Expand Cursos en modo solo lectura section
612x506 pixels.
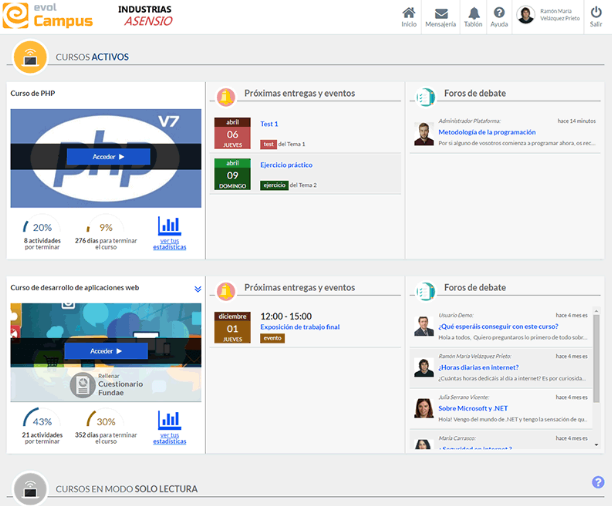click(x=30, y=488)
